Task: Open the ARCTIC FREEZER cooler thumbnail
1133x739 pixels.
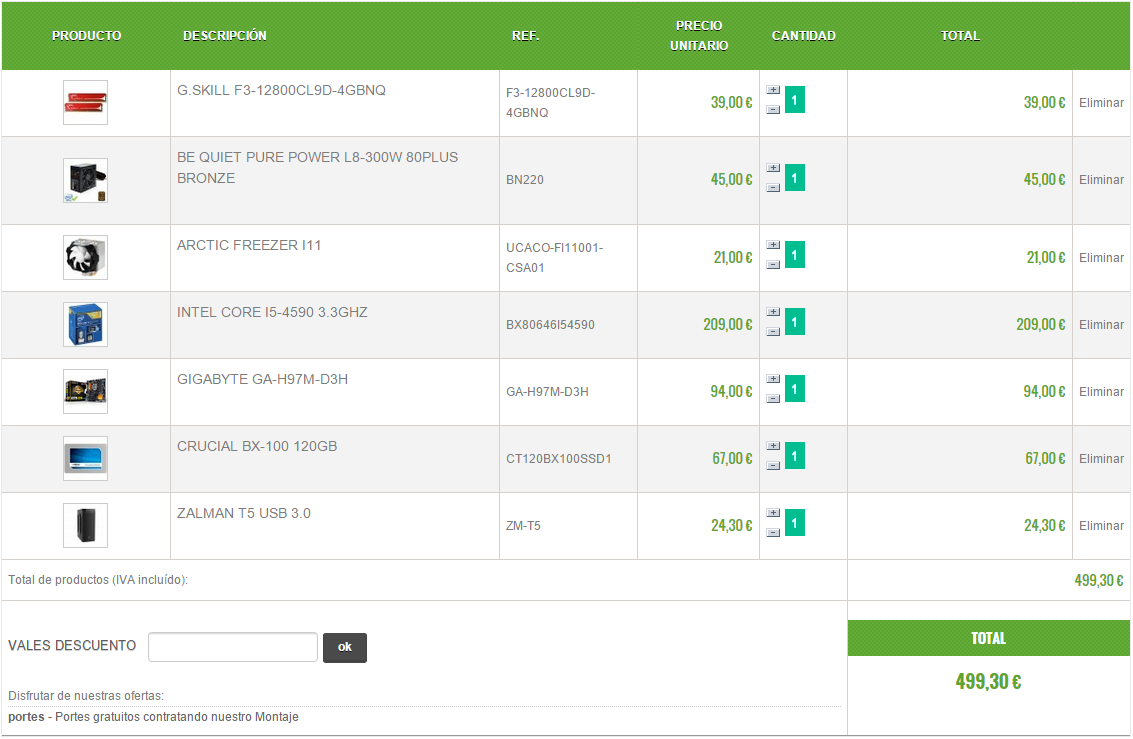Action: pos(85,258)
